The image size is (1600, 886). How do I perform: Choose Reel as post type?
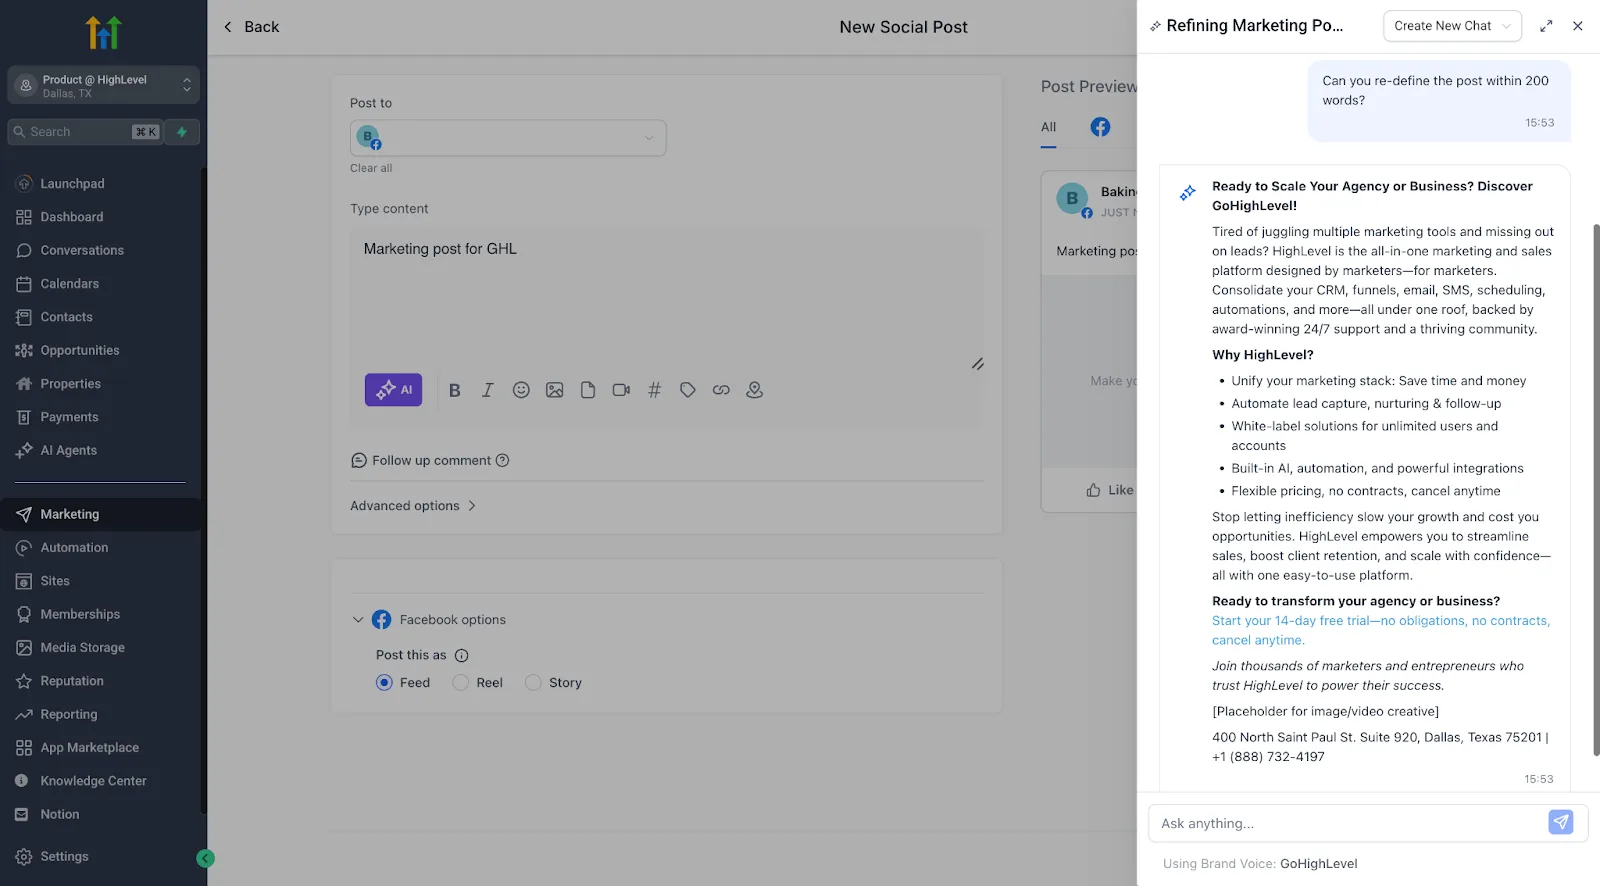(460, 682)
